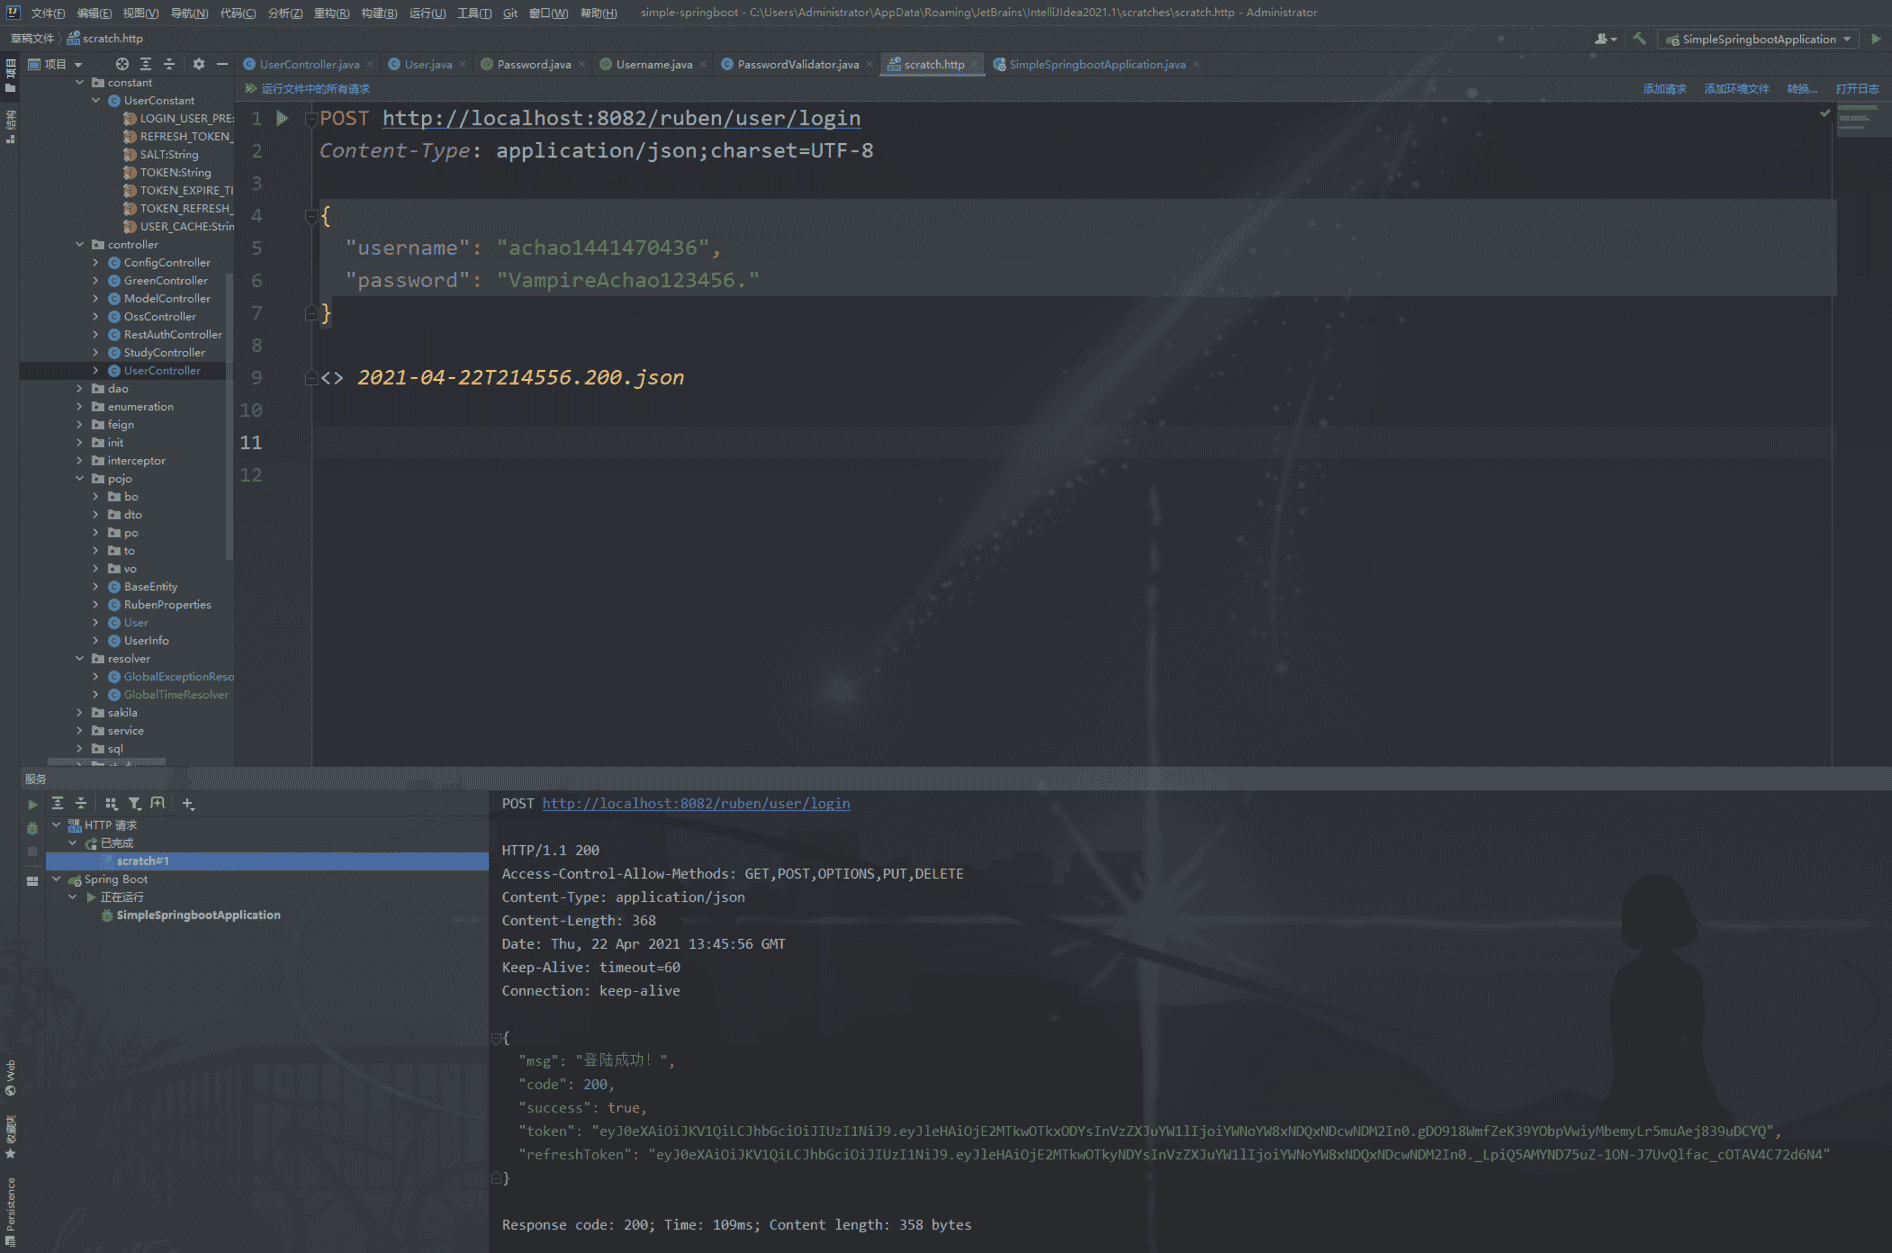Viewport: 1892px width, 1253px height.
Task: Click Group By icon in Services toolbar
Action: tap(111, 803)
